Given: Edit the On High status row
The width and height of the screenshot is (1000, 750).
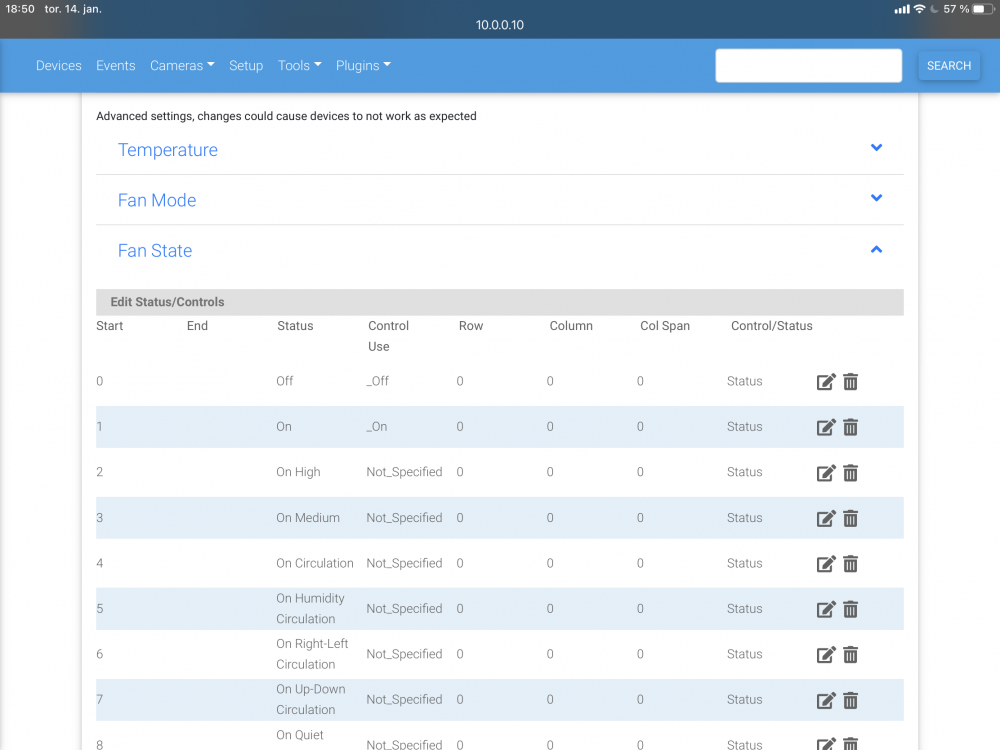Looking at the screenshot, I should (x=826, y=473).
